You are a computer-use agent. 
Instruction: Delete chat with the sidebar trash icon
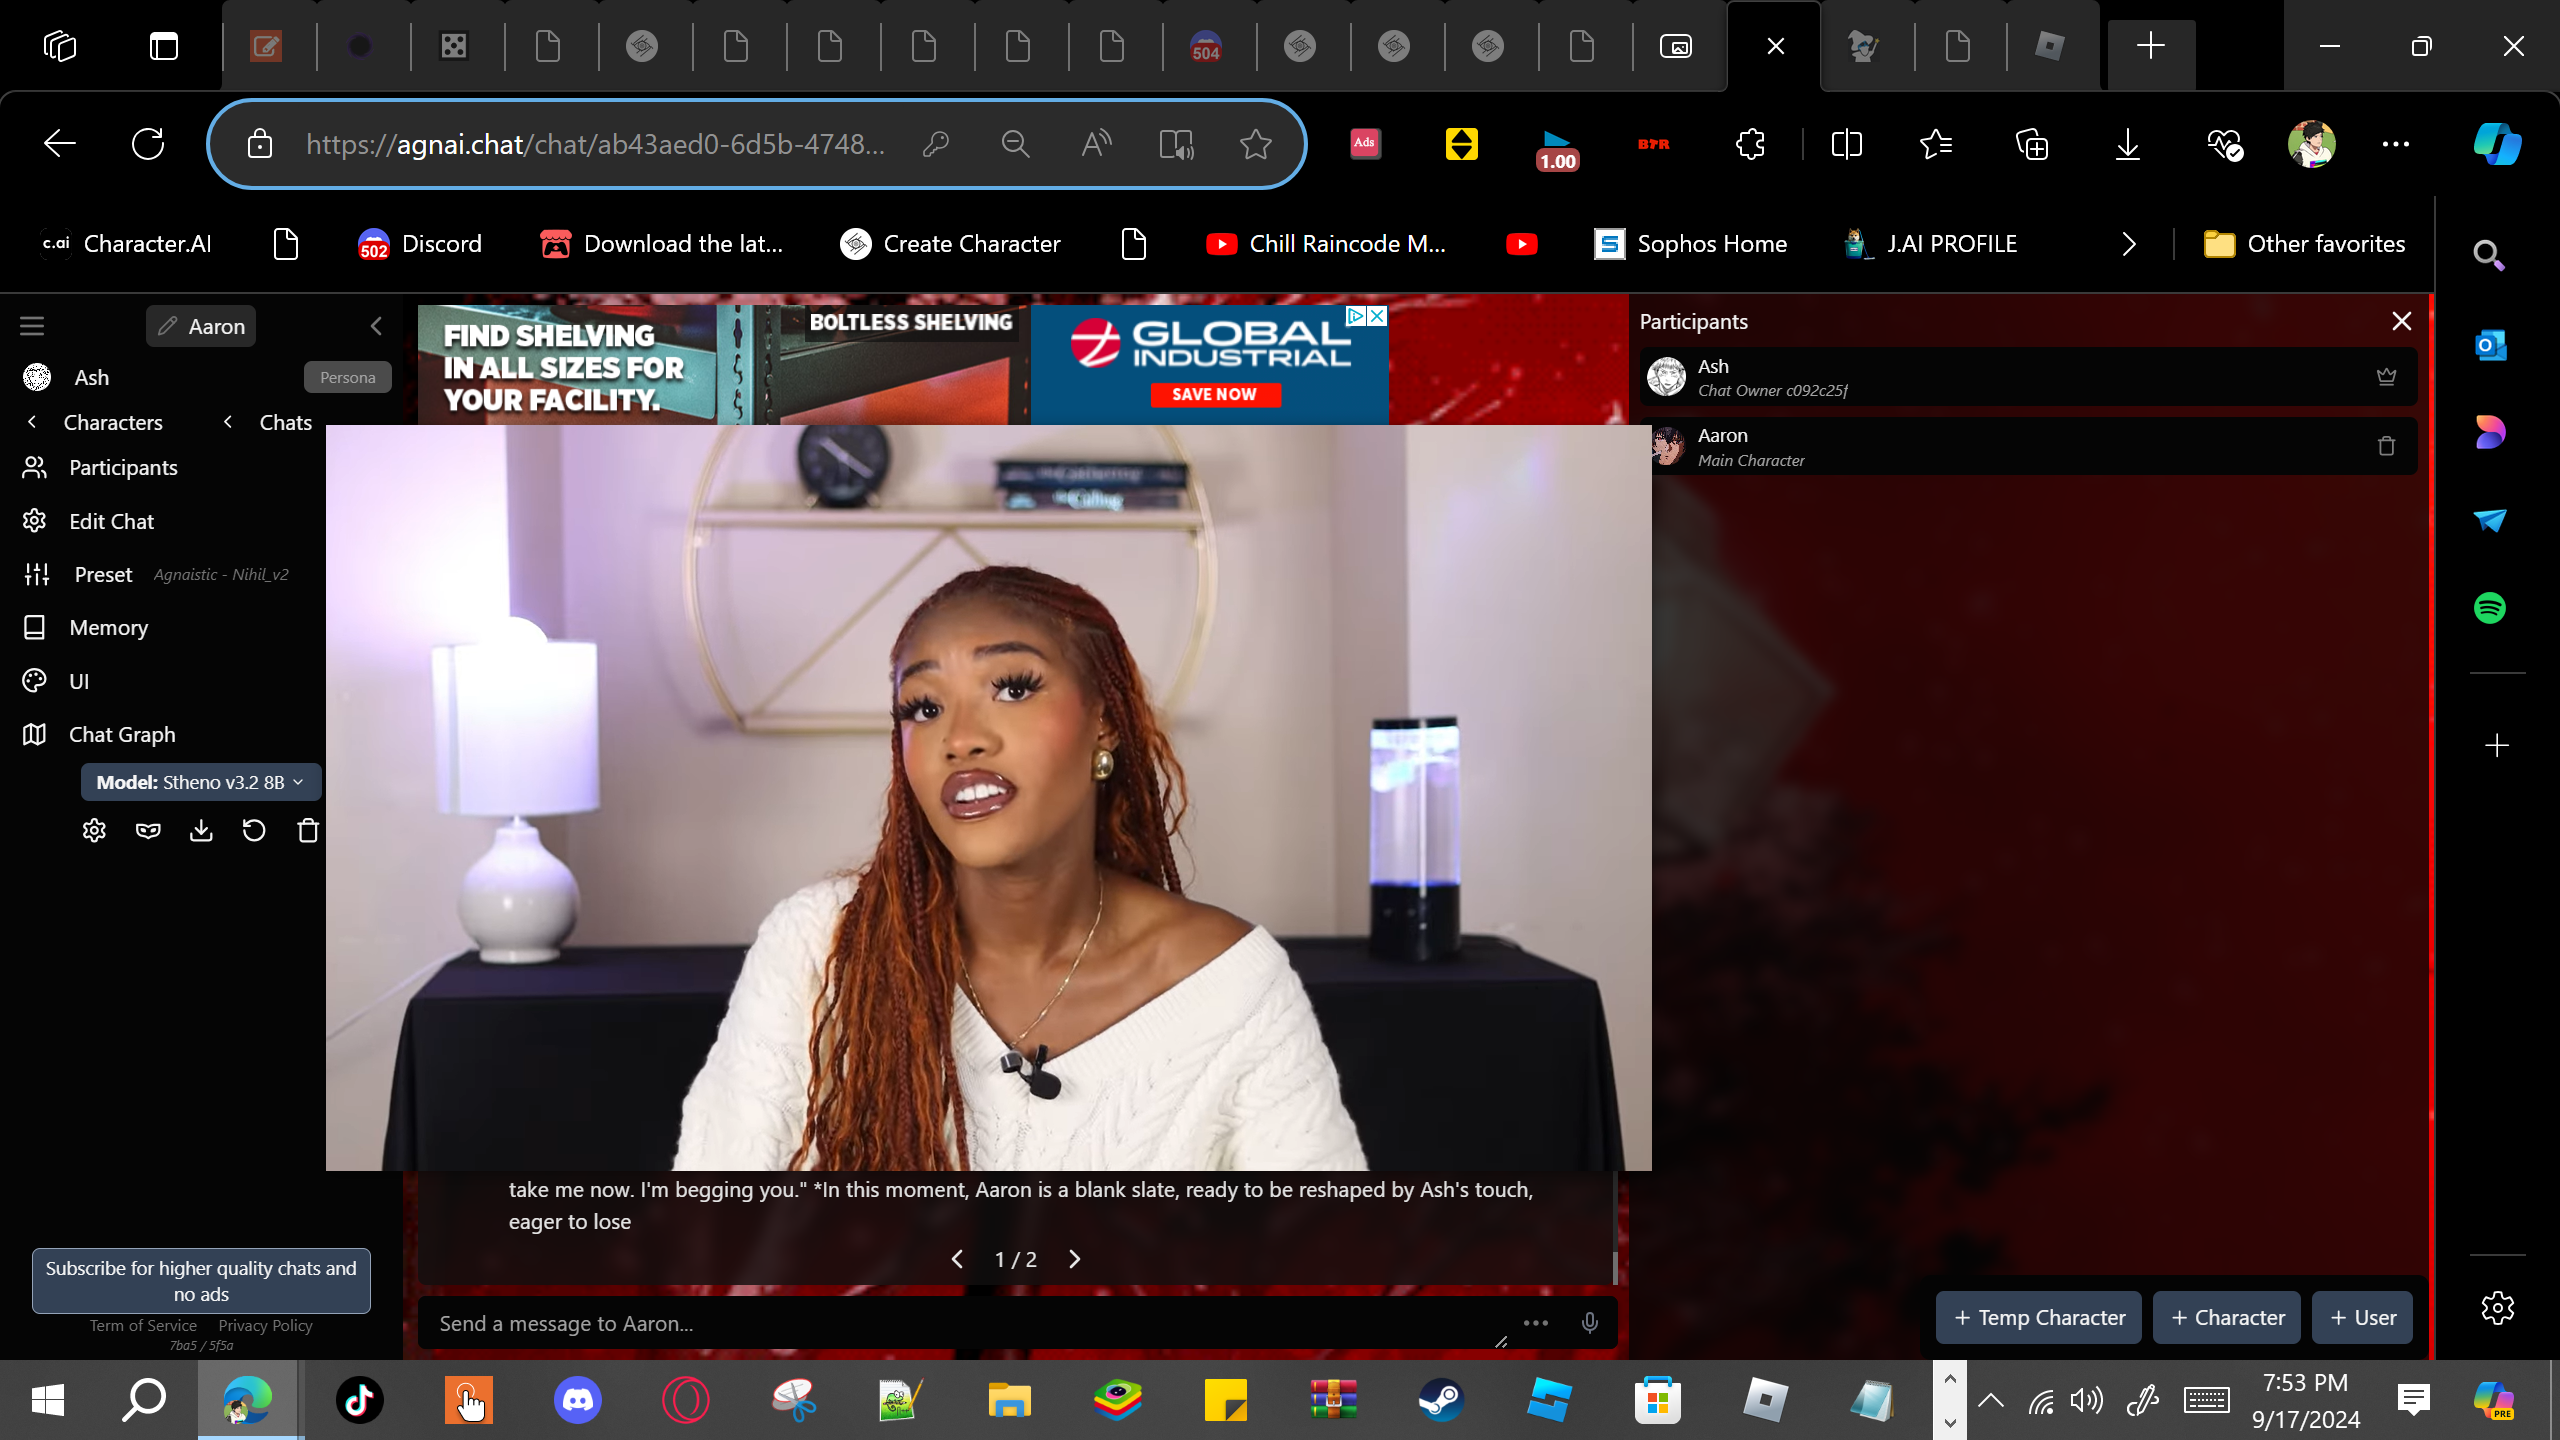click(x=308, y=830)
